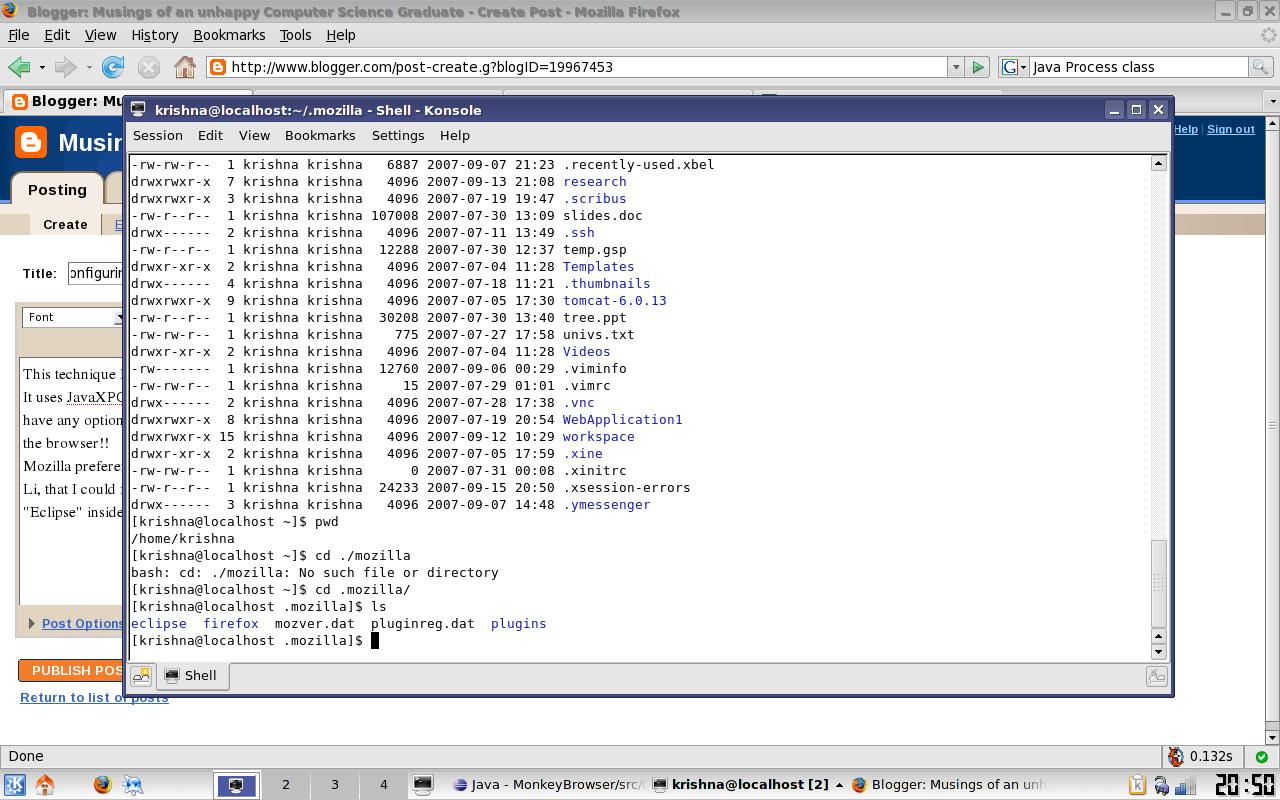
Task: Switch to virtual desktop 2
Action: (285, 785)
